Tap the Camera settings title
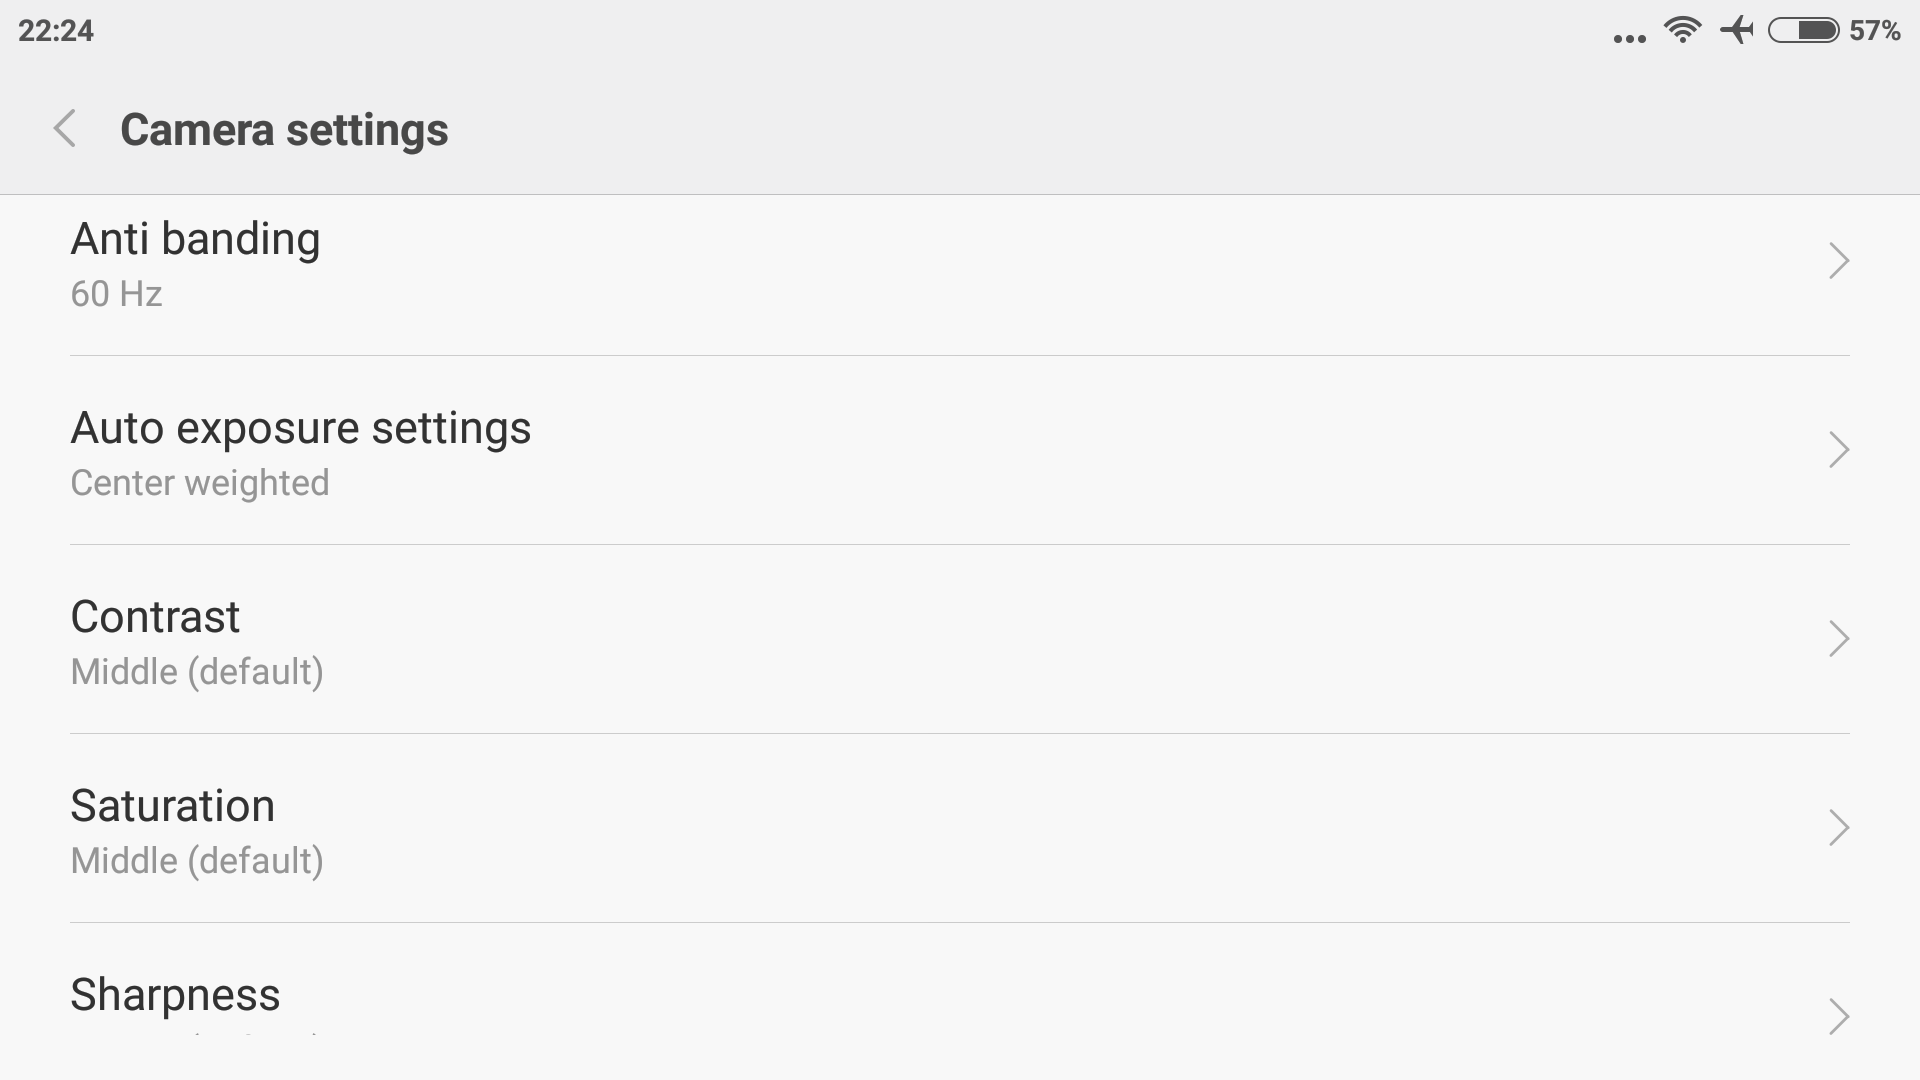Image resolution: width=1920 pixels, height=1080 pixels. point(284,130)
